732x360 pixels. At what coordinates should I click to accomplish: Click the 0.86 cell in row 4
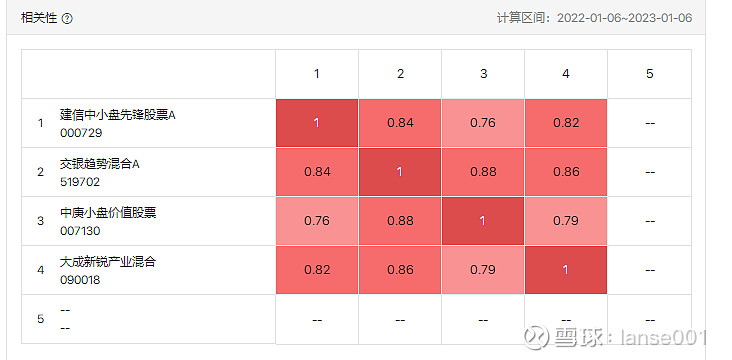[x=400, y=270]
